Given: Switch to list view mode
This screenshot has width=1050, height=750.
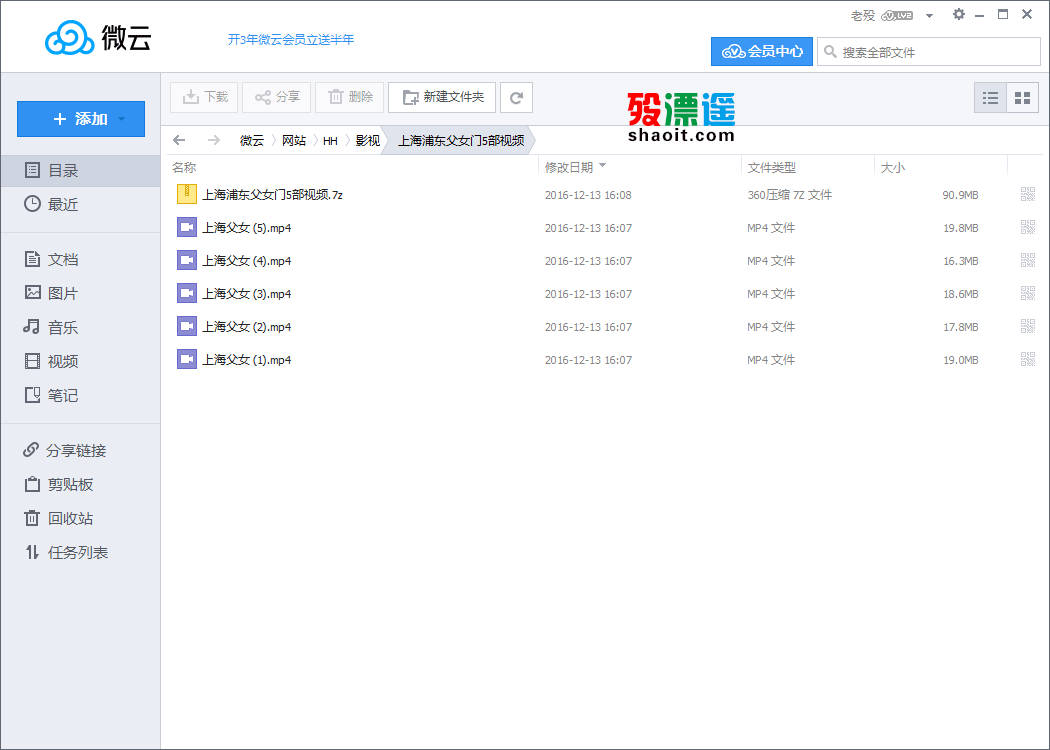Looking at the screenshot, I should (990, 98).
